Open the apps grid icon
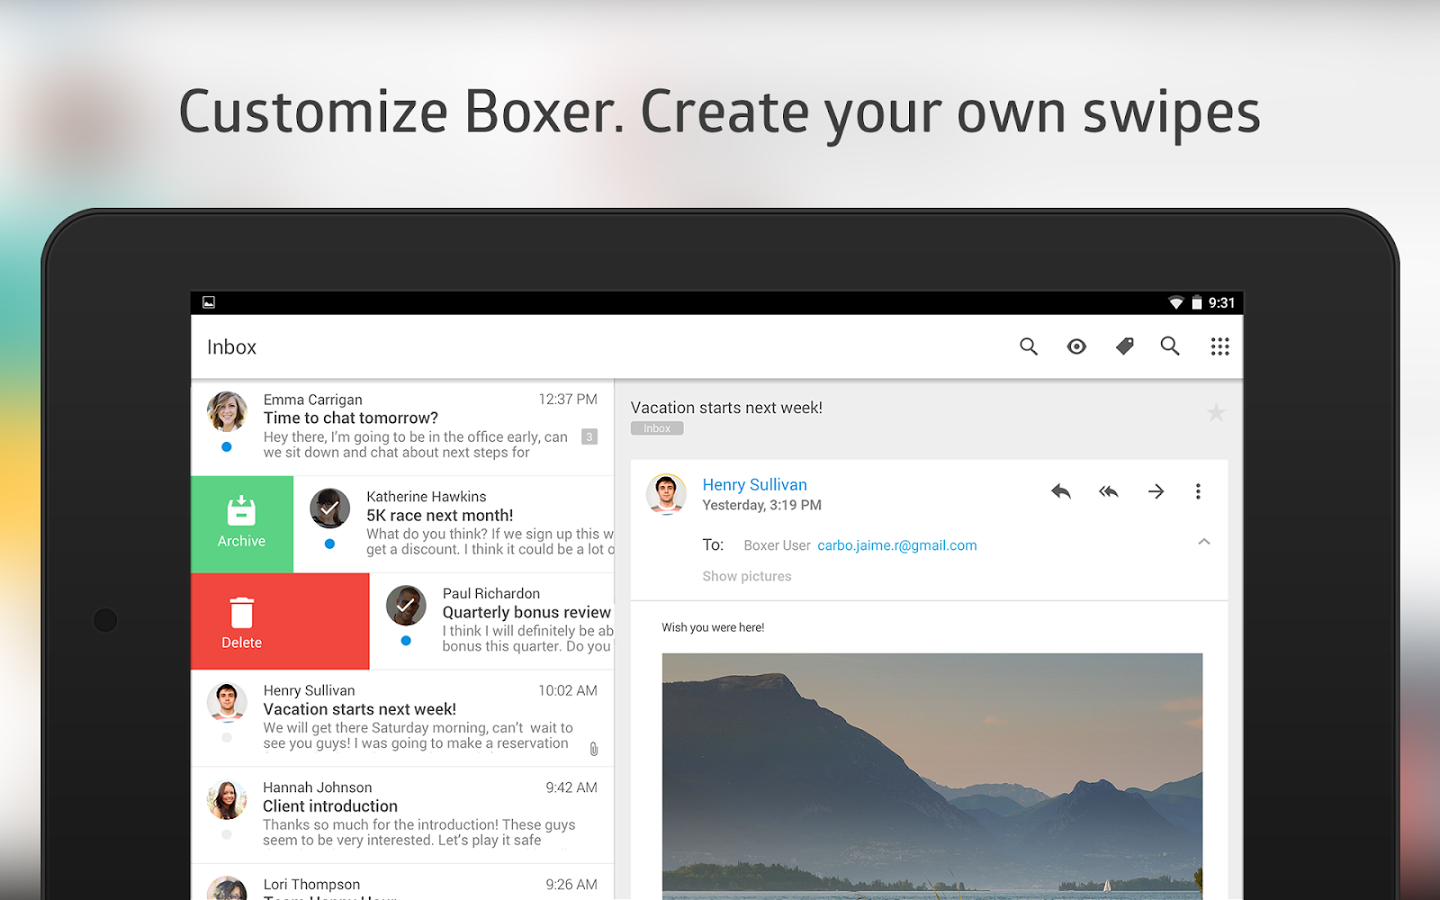This screenshot has width=1440, height=900. [x=1220, y=346]
